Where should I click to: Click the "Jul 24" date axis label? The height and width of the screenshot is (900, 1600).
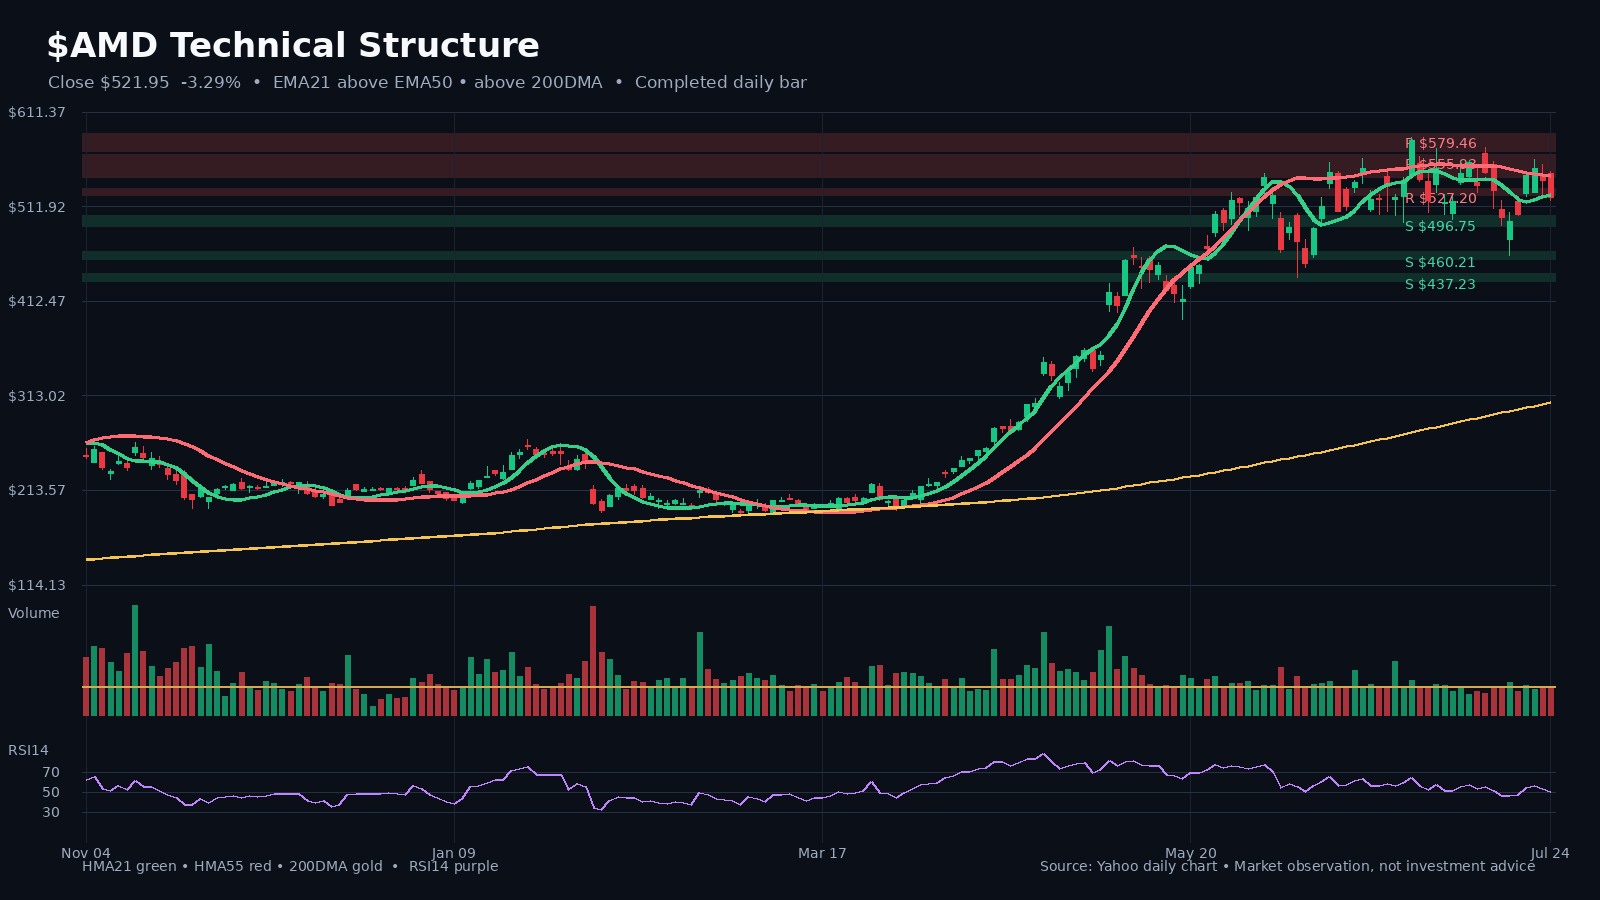1550,853
